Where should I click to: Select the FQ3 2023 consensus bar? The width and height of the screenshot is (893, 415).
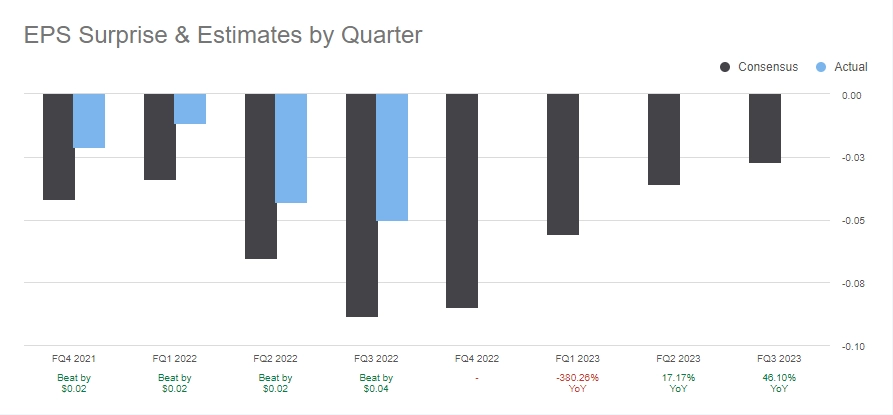(765, 128)
